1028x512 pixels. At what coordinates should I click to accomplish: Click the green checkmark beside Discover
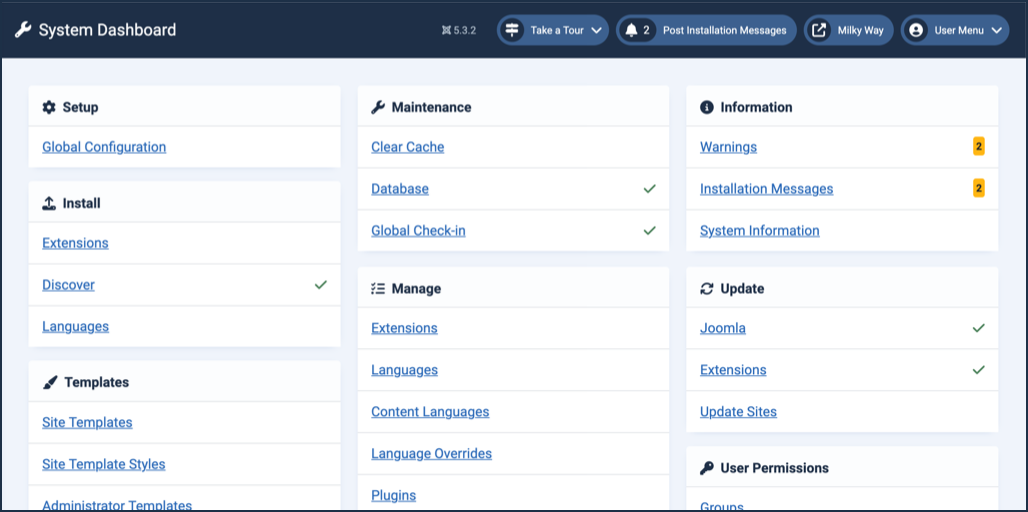321,285
